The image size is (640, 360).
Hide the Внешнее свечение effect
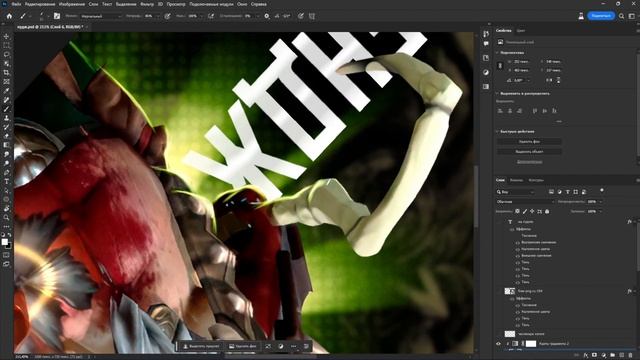point(518,256)
